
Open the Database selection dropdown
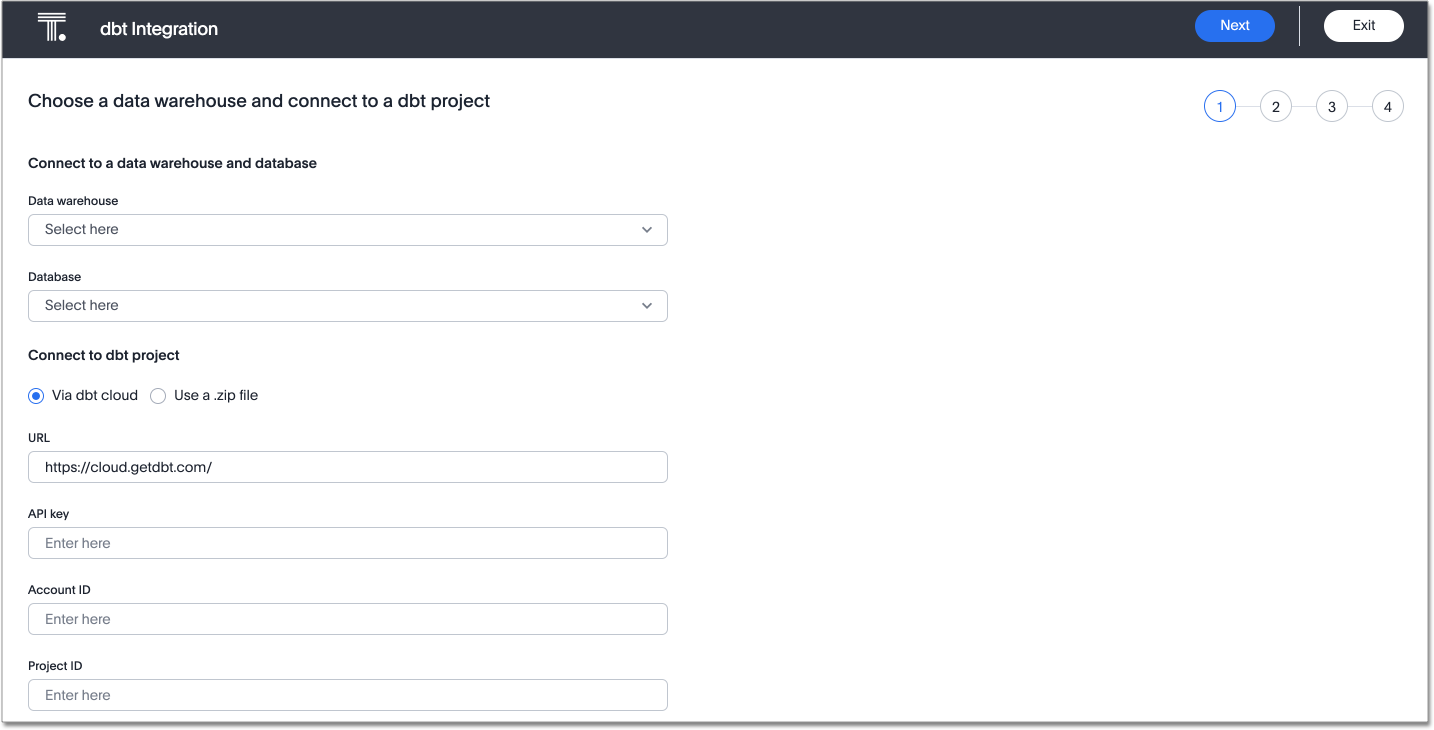point(347,305)
